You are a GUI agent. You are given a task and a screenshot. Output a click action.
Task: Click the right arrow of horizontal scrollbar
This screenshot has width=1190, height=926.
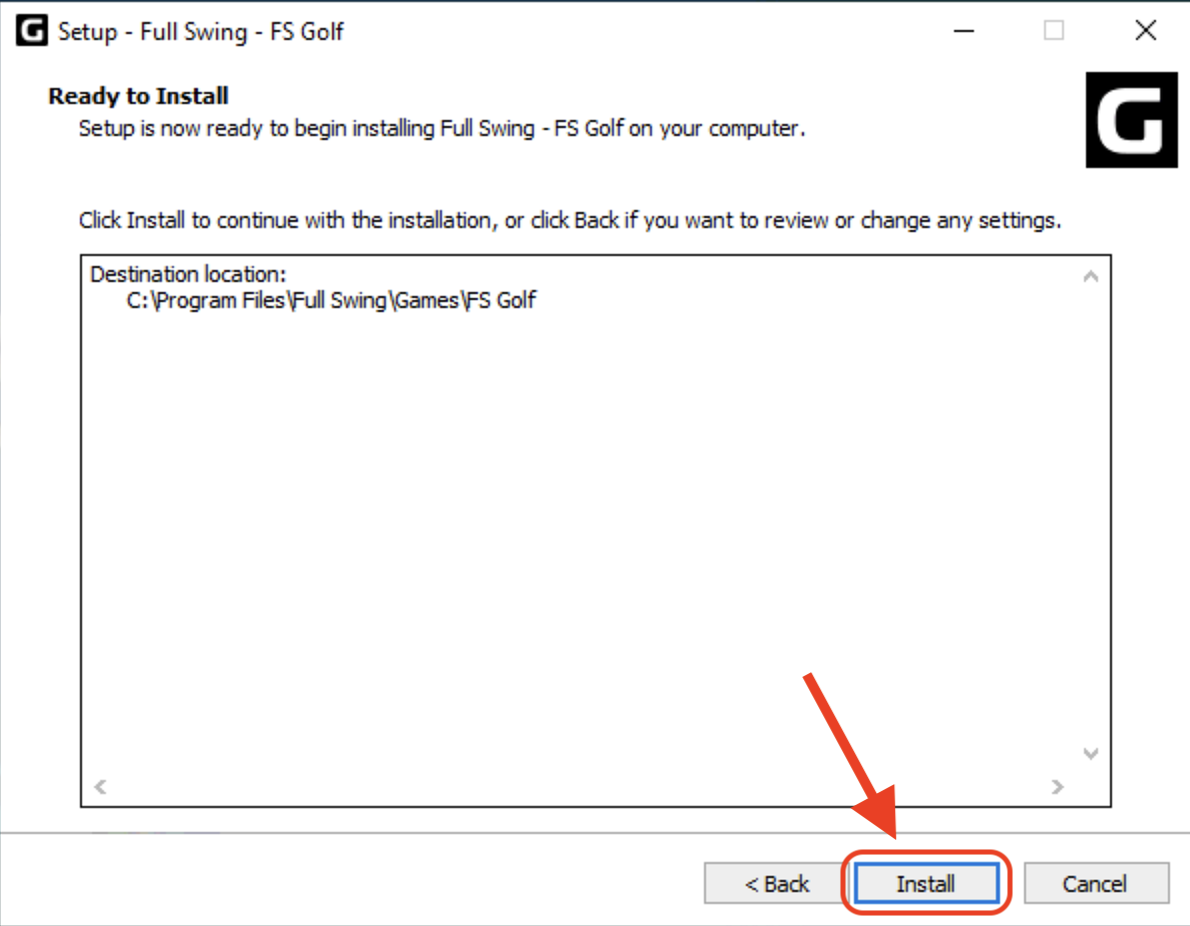click(1057, 786)
